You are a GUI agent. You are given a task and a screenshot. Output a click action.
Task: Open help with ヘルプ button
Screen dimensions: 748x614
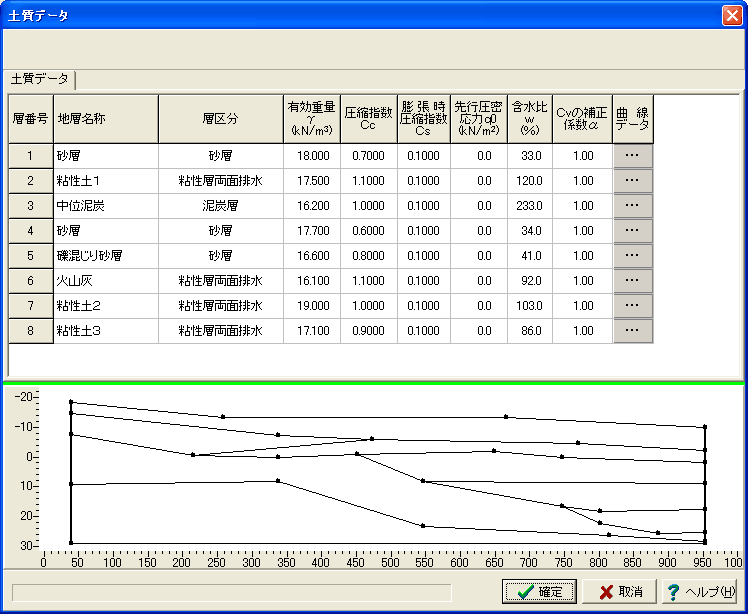click(701, 591)
